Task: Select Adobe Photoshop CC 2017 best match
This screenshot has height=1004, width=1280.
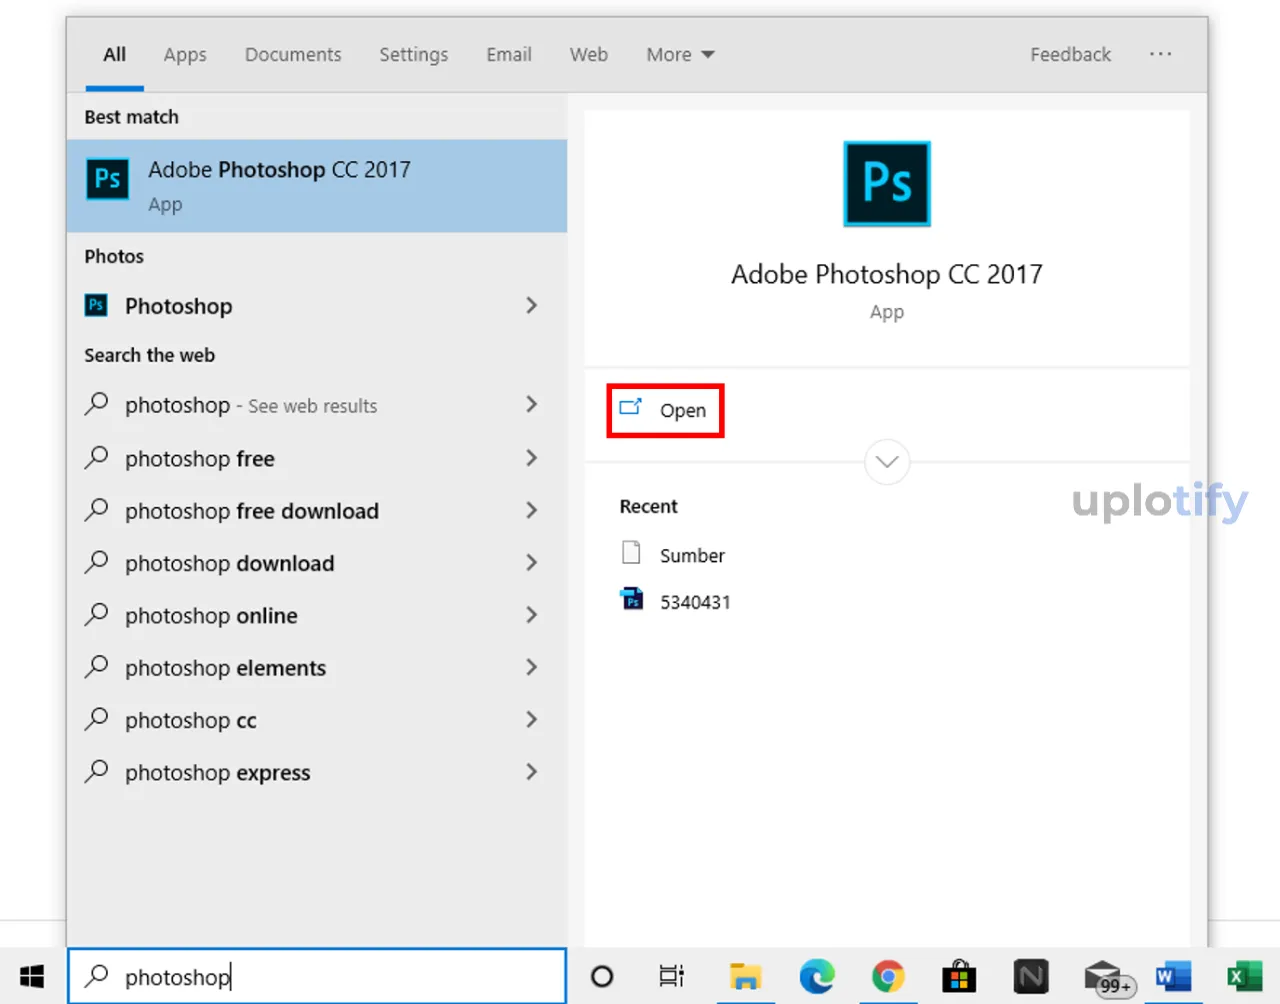Action: [317, 186]
